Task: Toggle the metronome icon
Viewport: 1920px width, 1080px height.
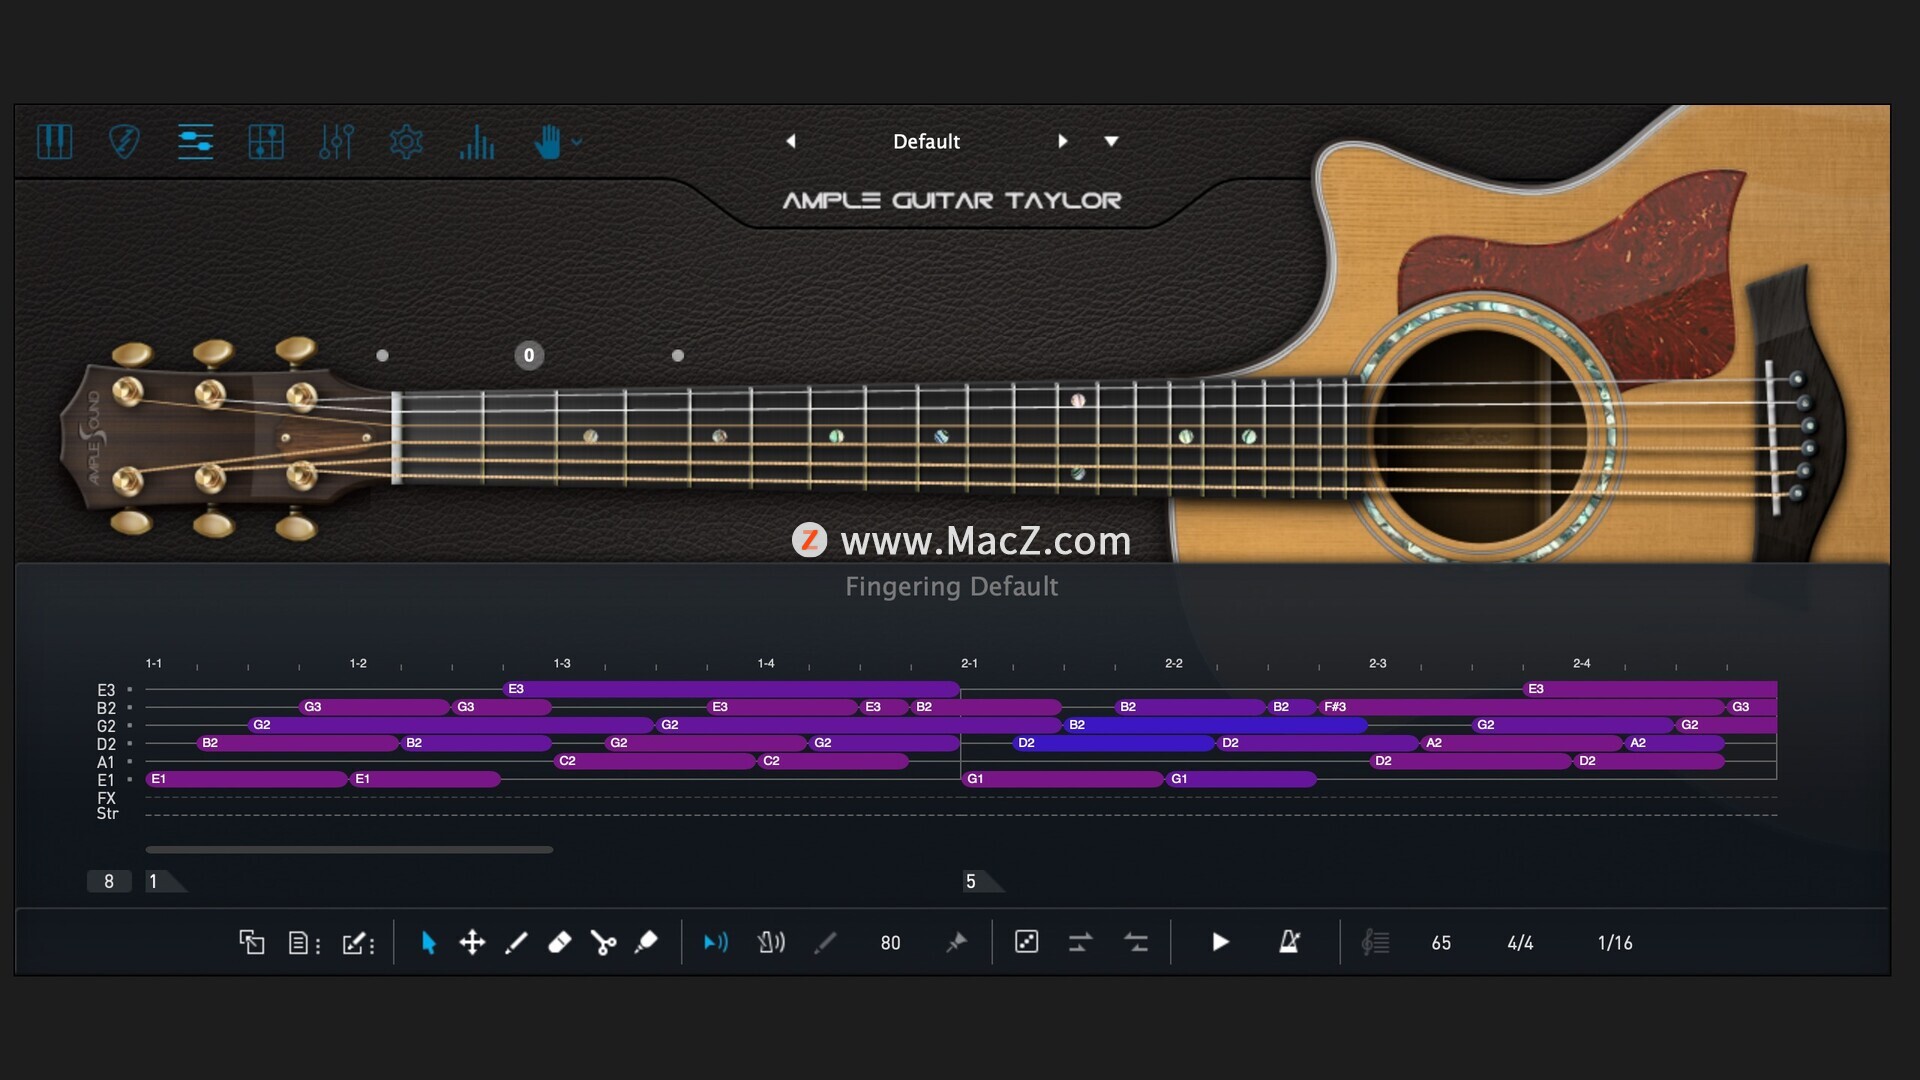Action: (1289, 942)
